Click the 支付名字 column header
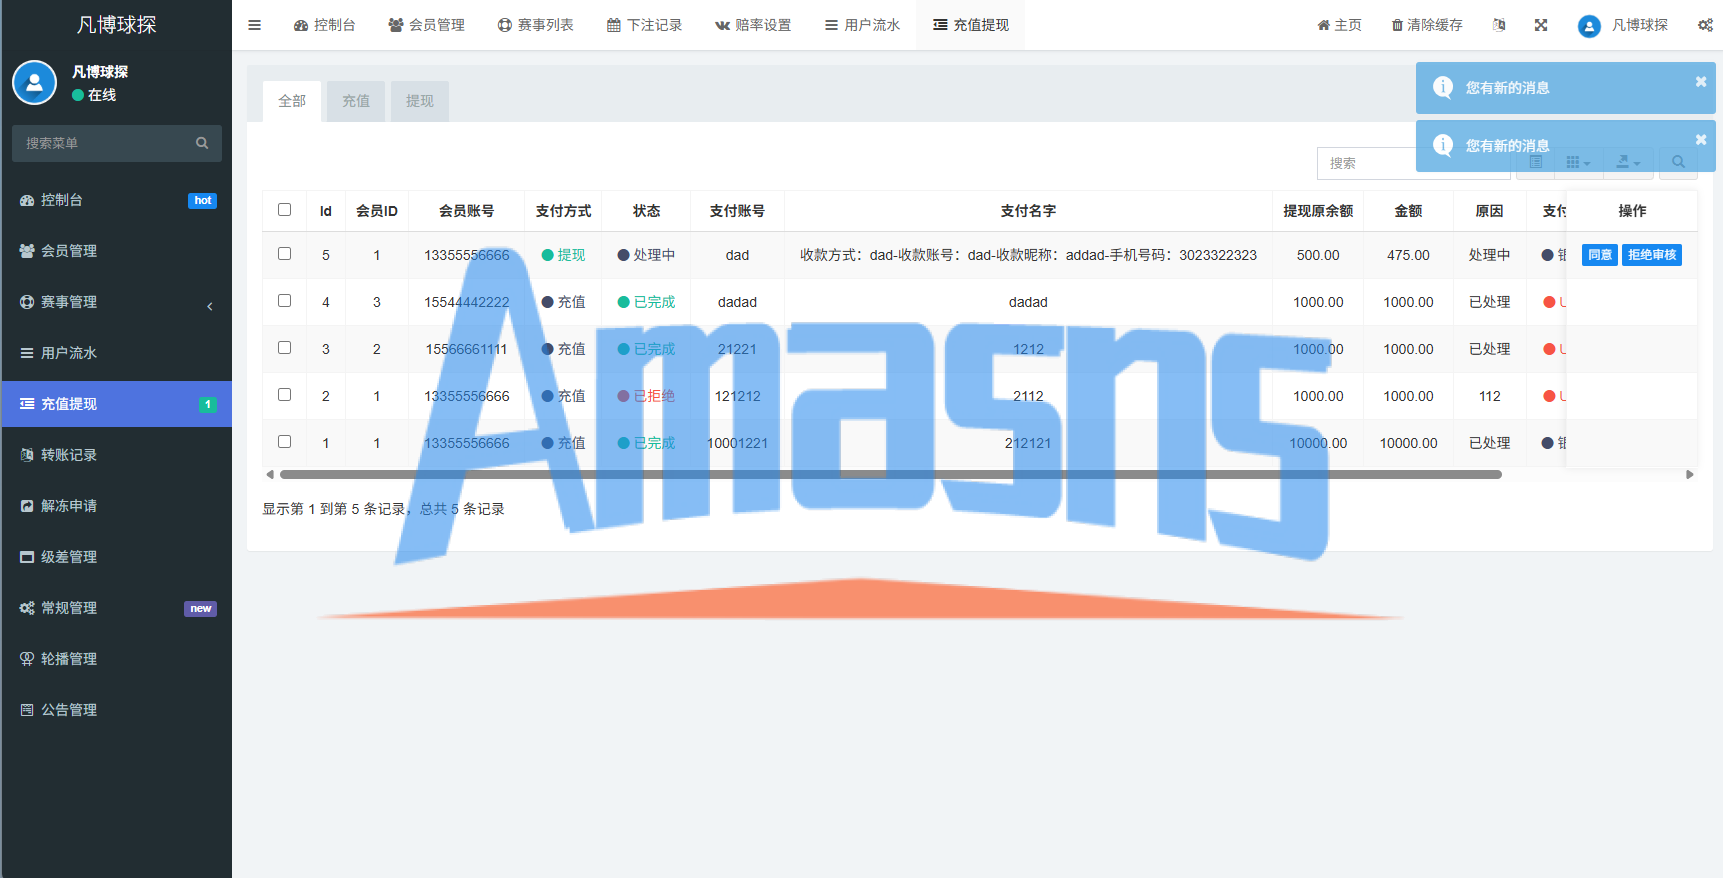Image resolution: width=1723 pixels, height=878 pixels. pyautogui.click(x=1028, y=211)
